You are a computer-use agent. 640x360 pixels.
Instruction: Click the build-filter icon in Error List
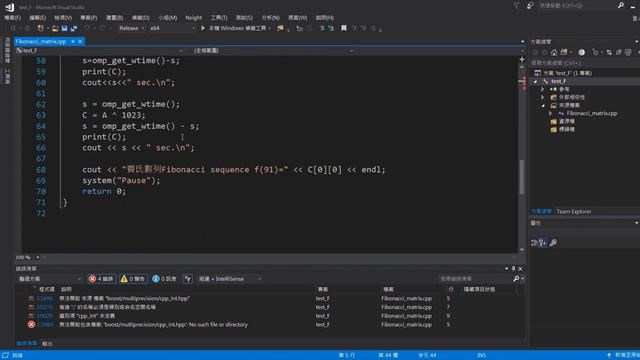(187, 279)
